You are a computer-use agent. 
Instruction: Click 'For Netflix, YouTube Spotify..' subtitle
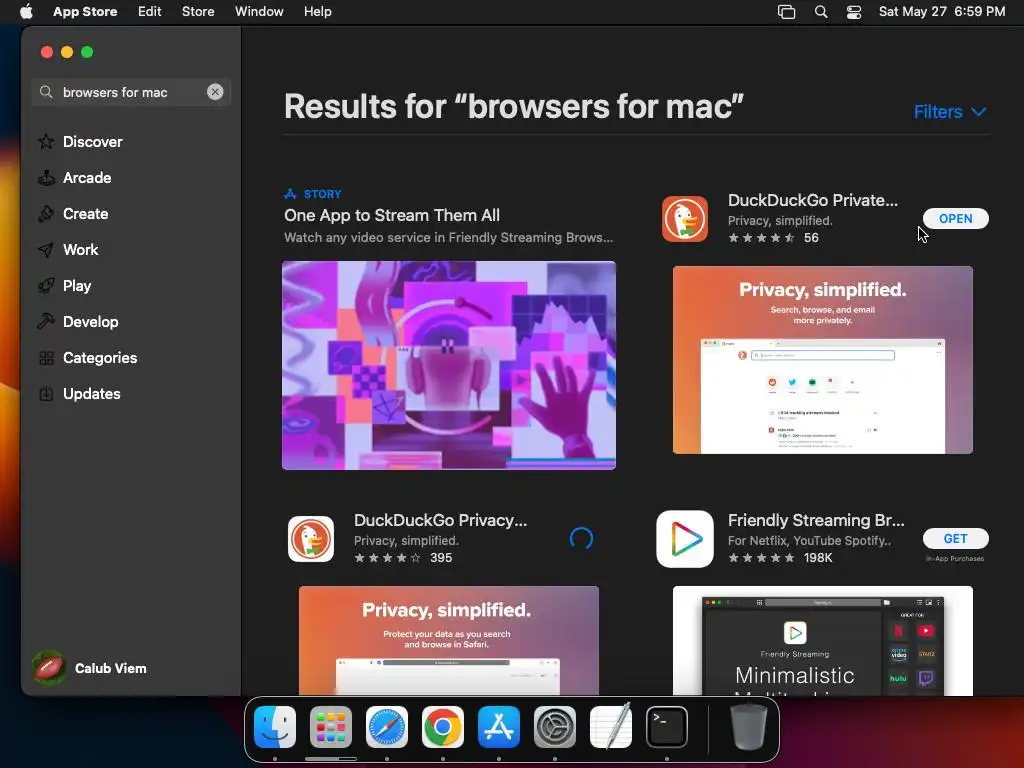[x=809, y=541]
